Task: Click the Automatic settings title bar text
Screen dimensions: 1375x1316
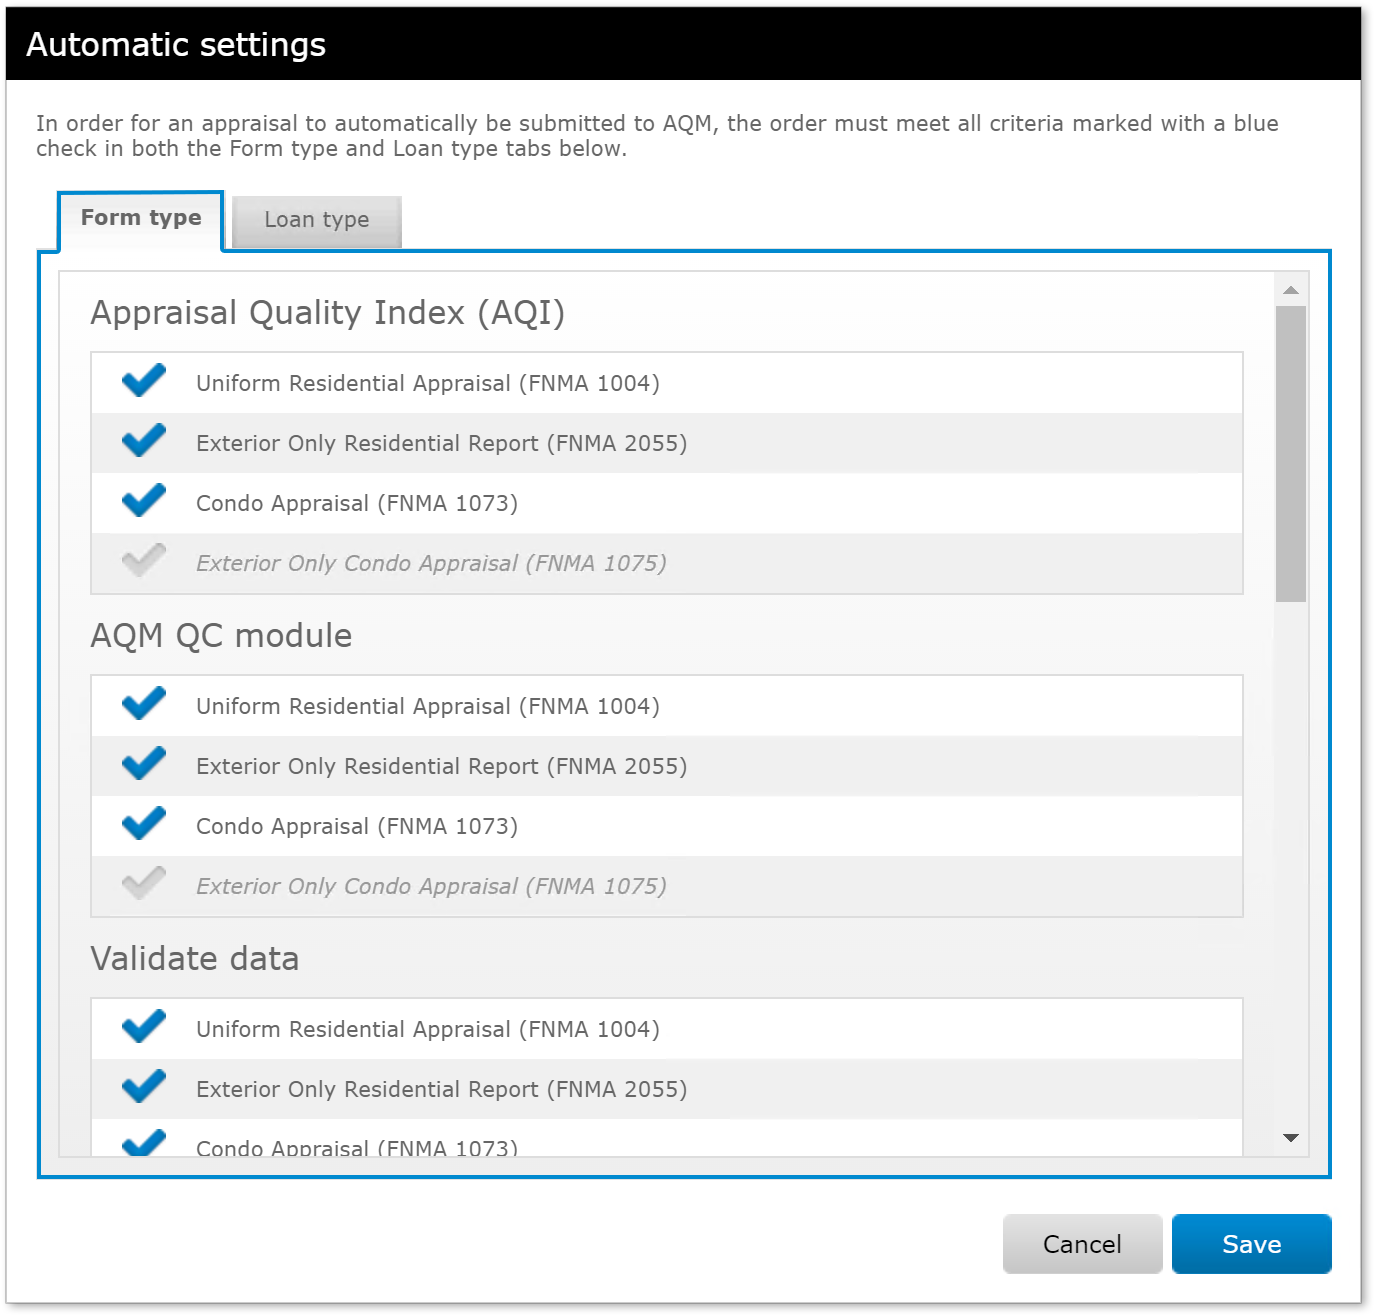Action: point(176,45)
